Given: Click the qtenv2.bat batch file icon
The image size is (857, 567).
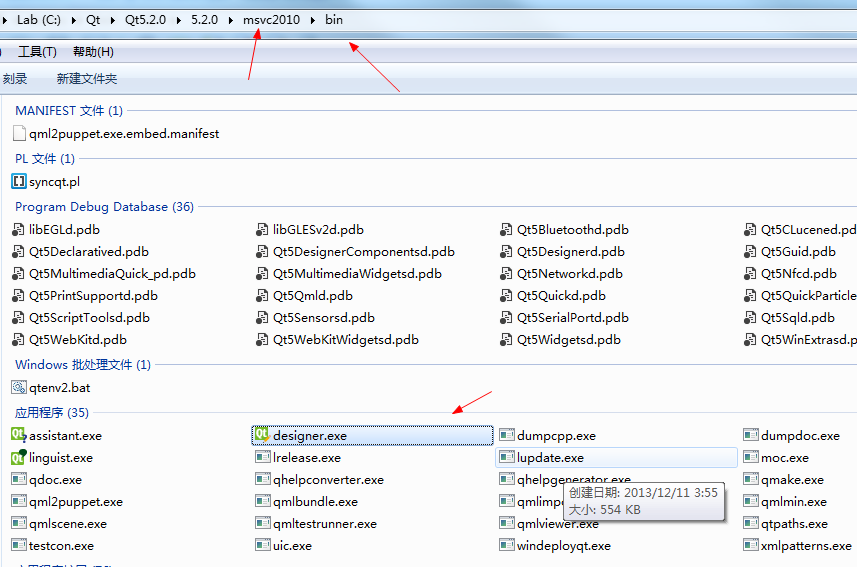Looking at the screenshot, I should (x=19, y=387).
